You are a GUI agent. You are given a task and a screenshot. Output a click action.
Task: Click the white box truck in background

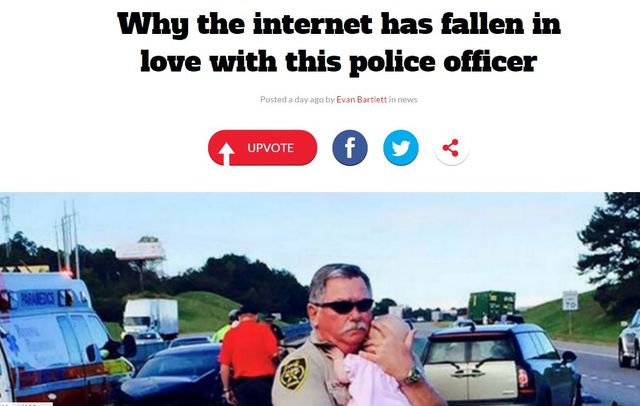coord(151,318)
